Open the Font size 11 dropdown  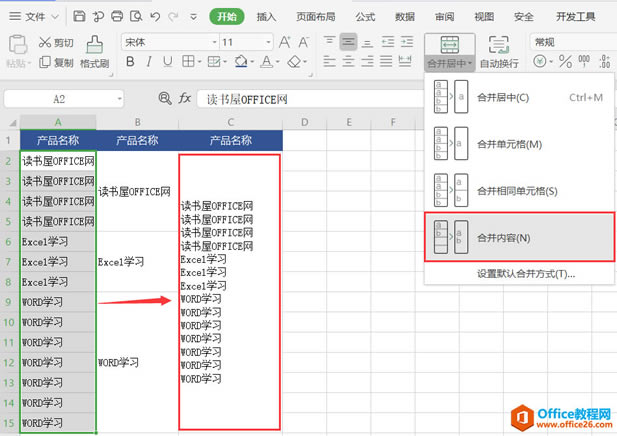tap(268, 42)
